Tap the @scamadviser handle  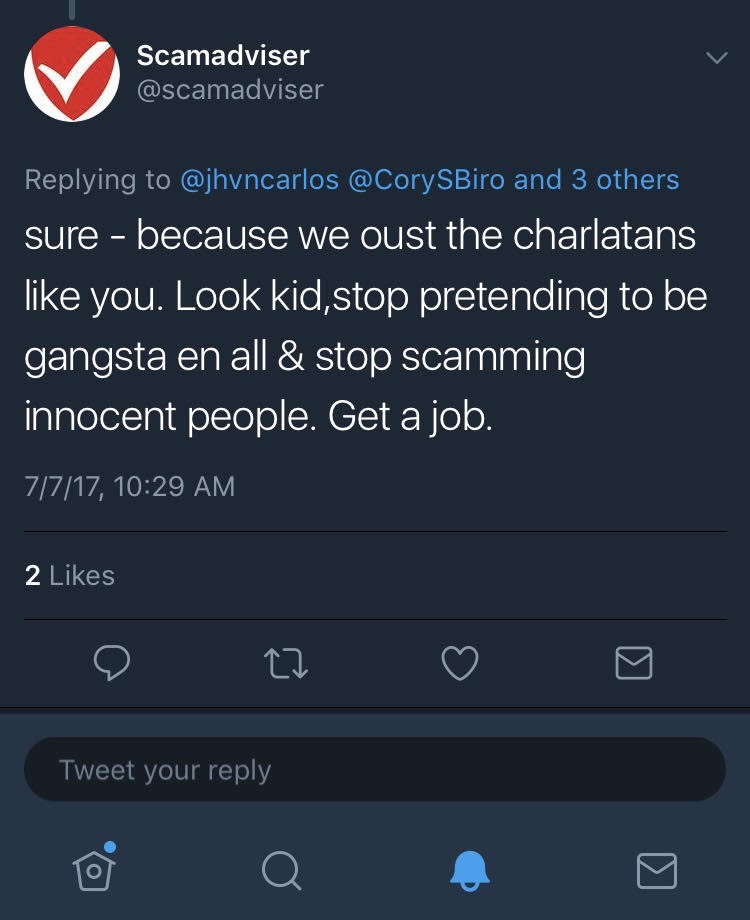(230, 90)
